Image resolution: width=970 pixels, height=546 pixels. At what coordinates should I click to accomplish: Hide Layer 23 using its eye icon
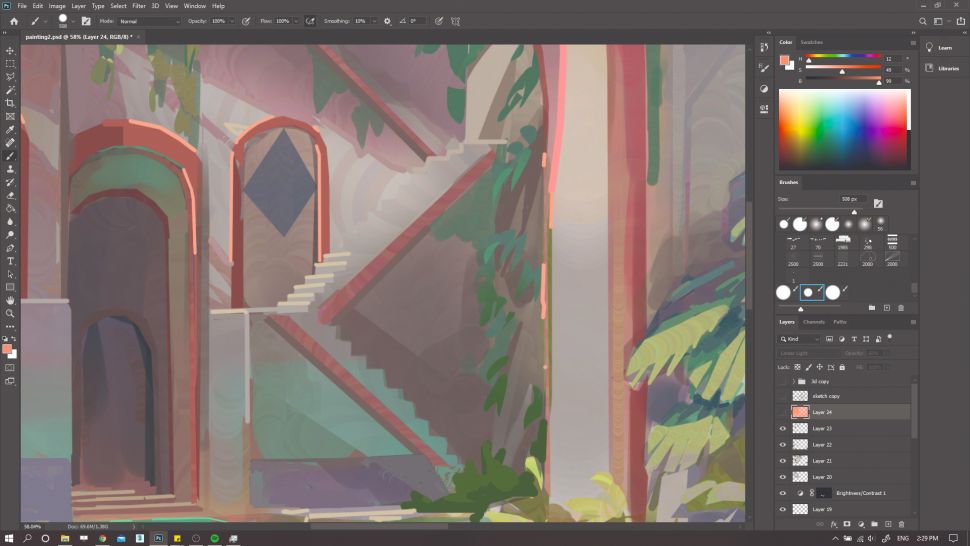[x=783, y=428]
